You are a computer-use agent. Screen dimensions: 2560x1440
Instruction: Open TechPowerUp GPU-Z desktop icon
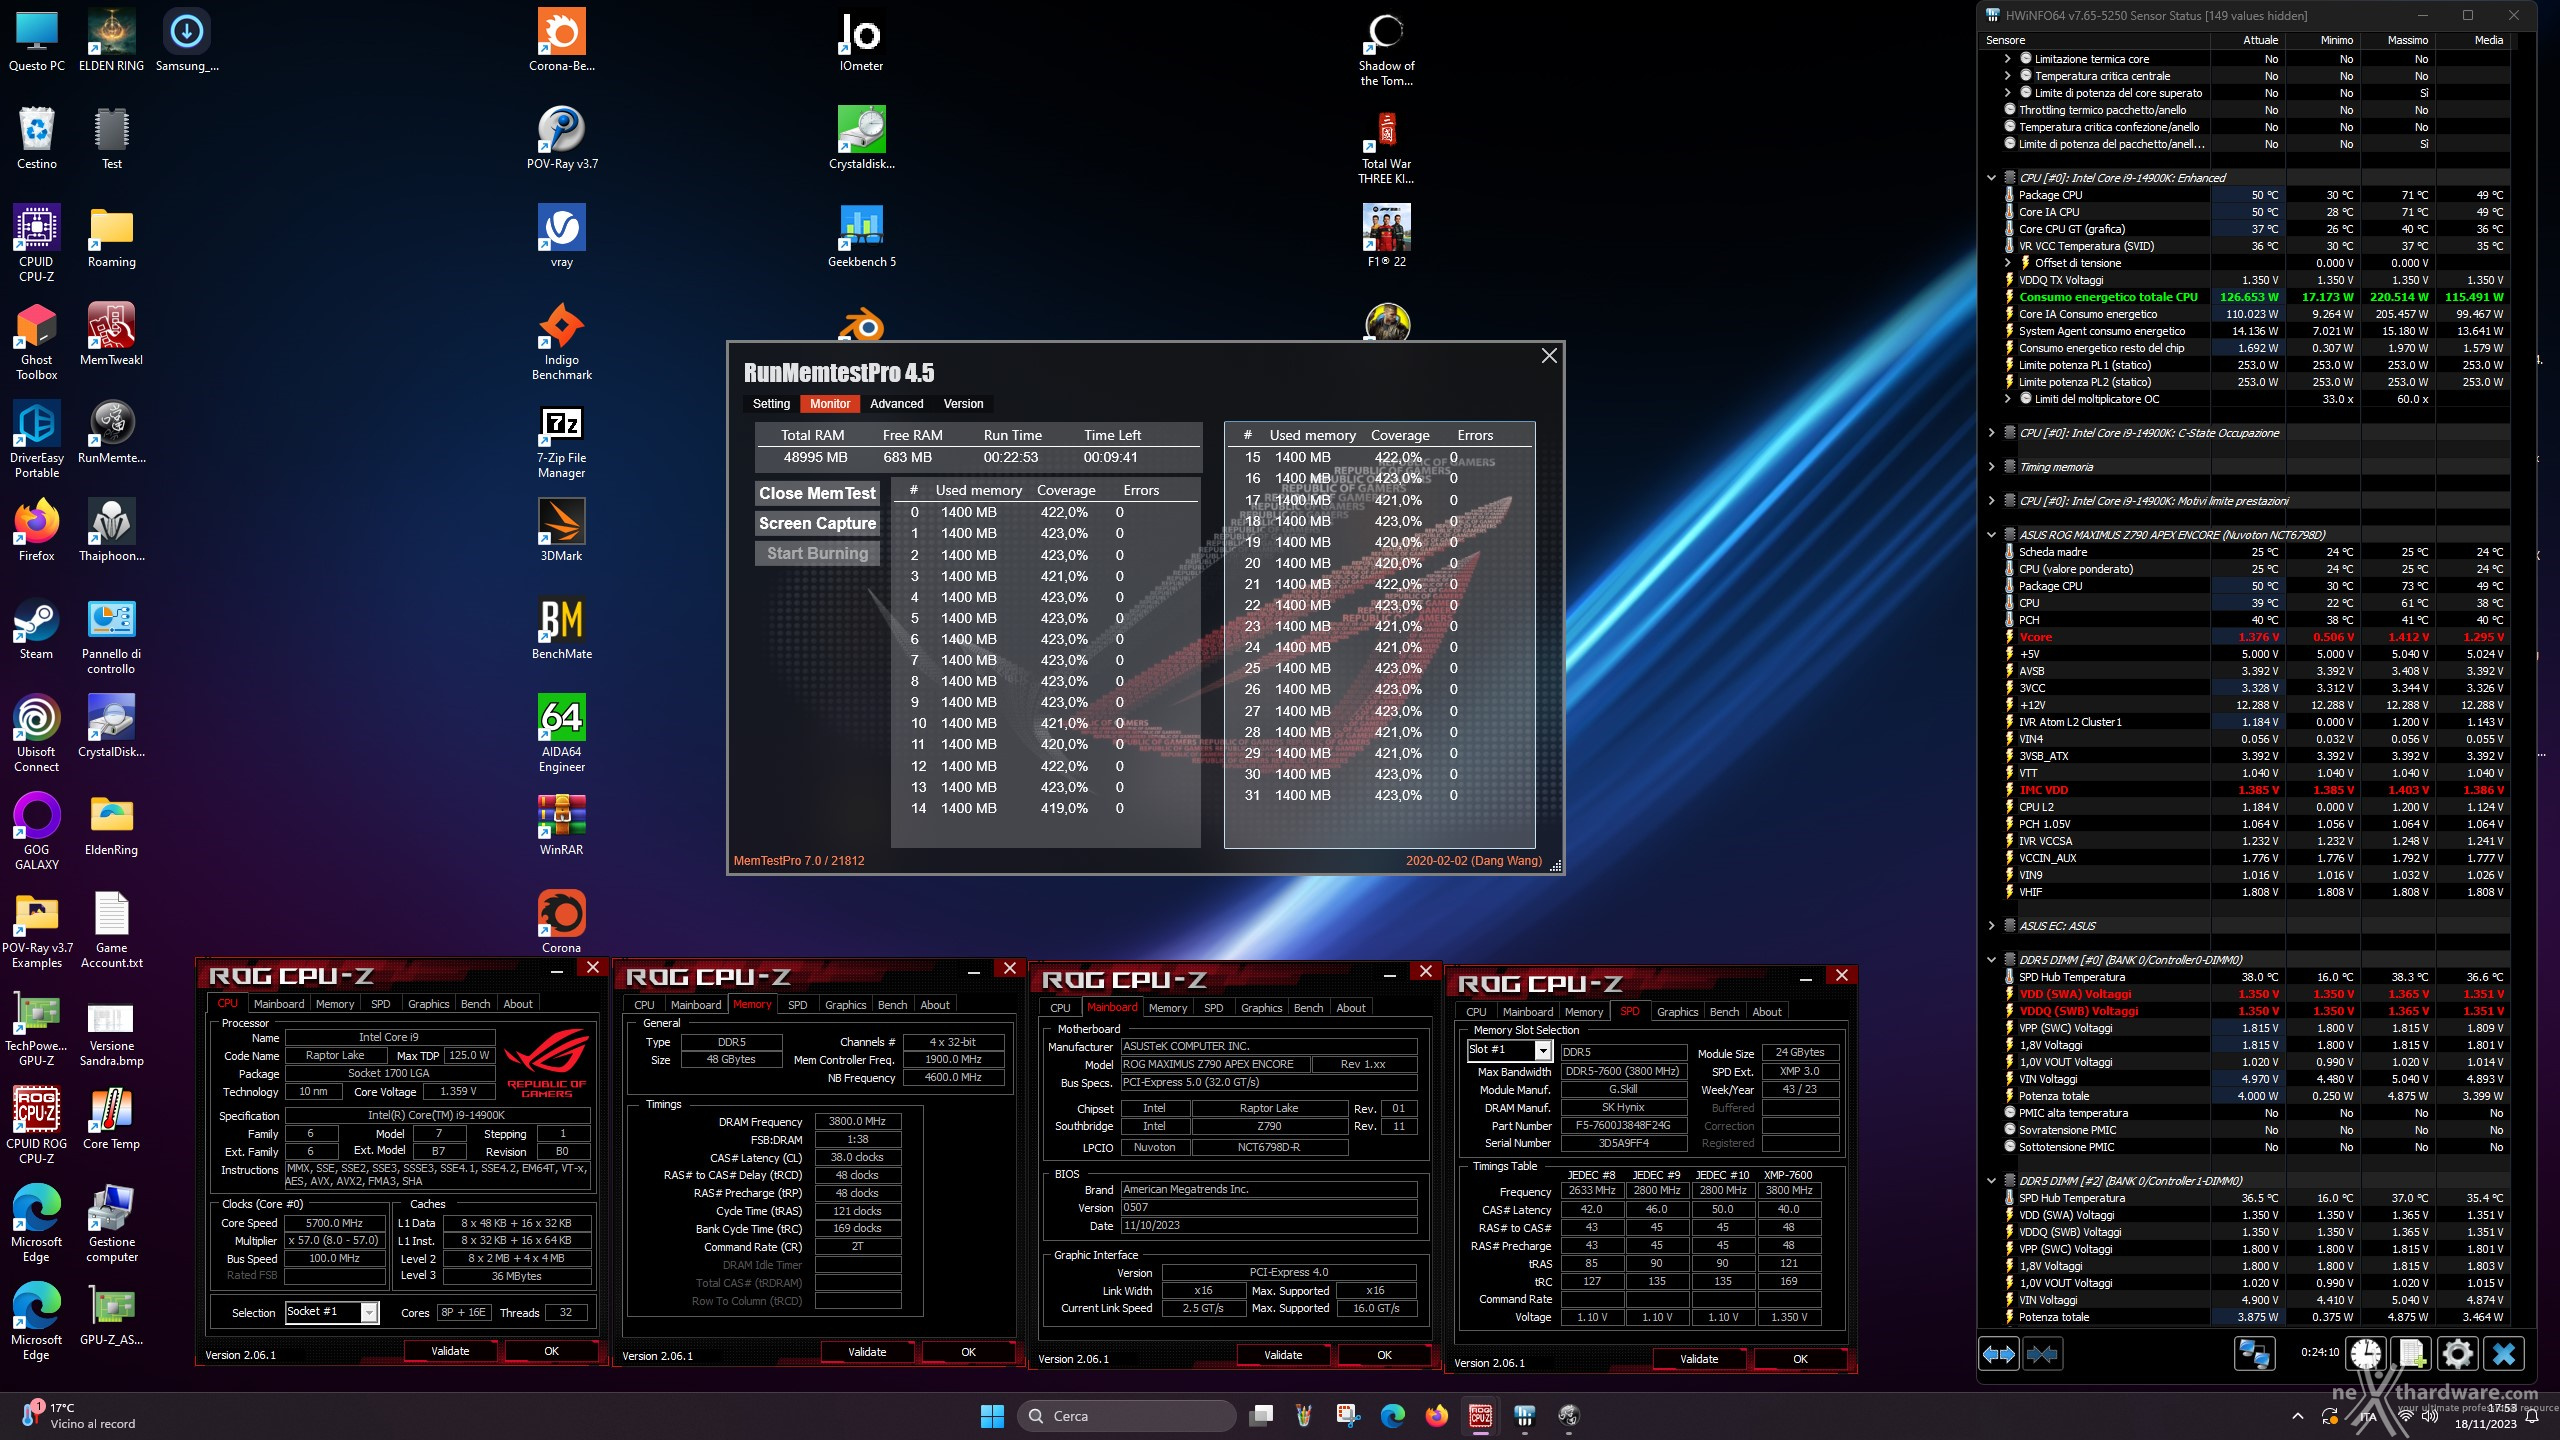click(37, 1028)
